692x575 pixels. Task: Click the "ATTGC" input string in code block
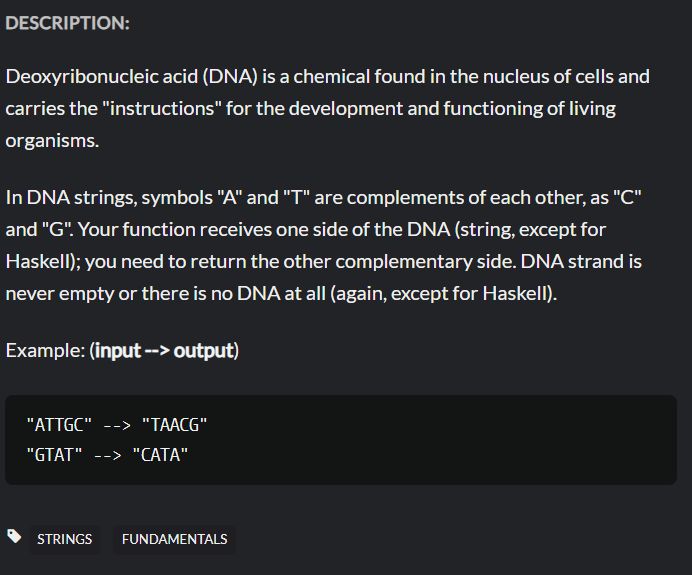(x=59, y=425)
